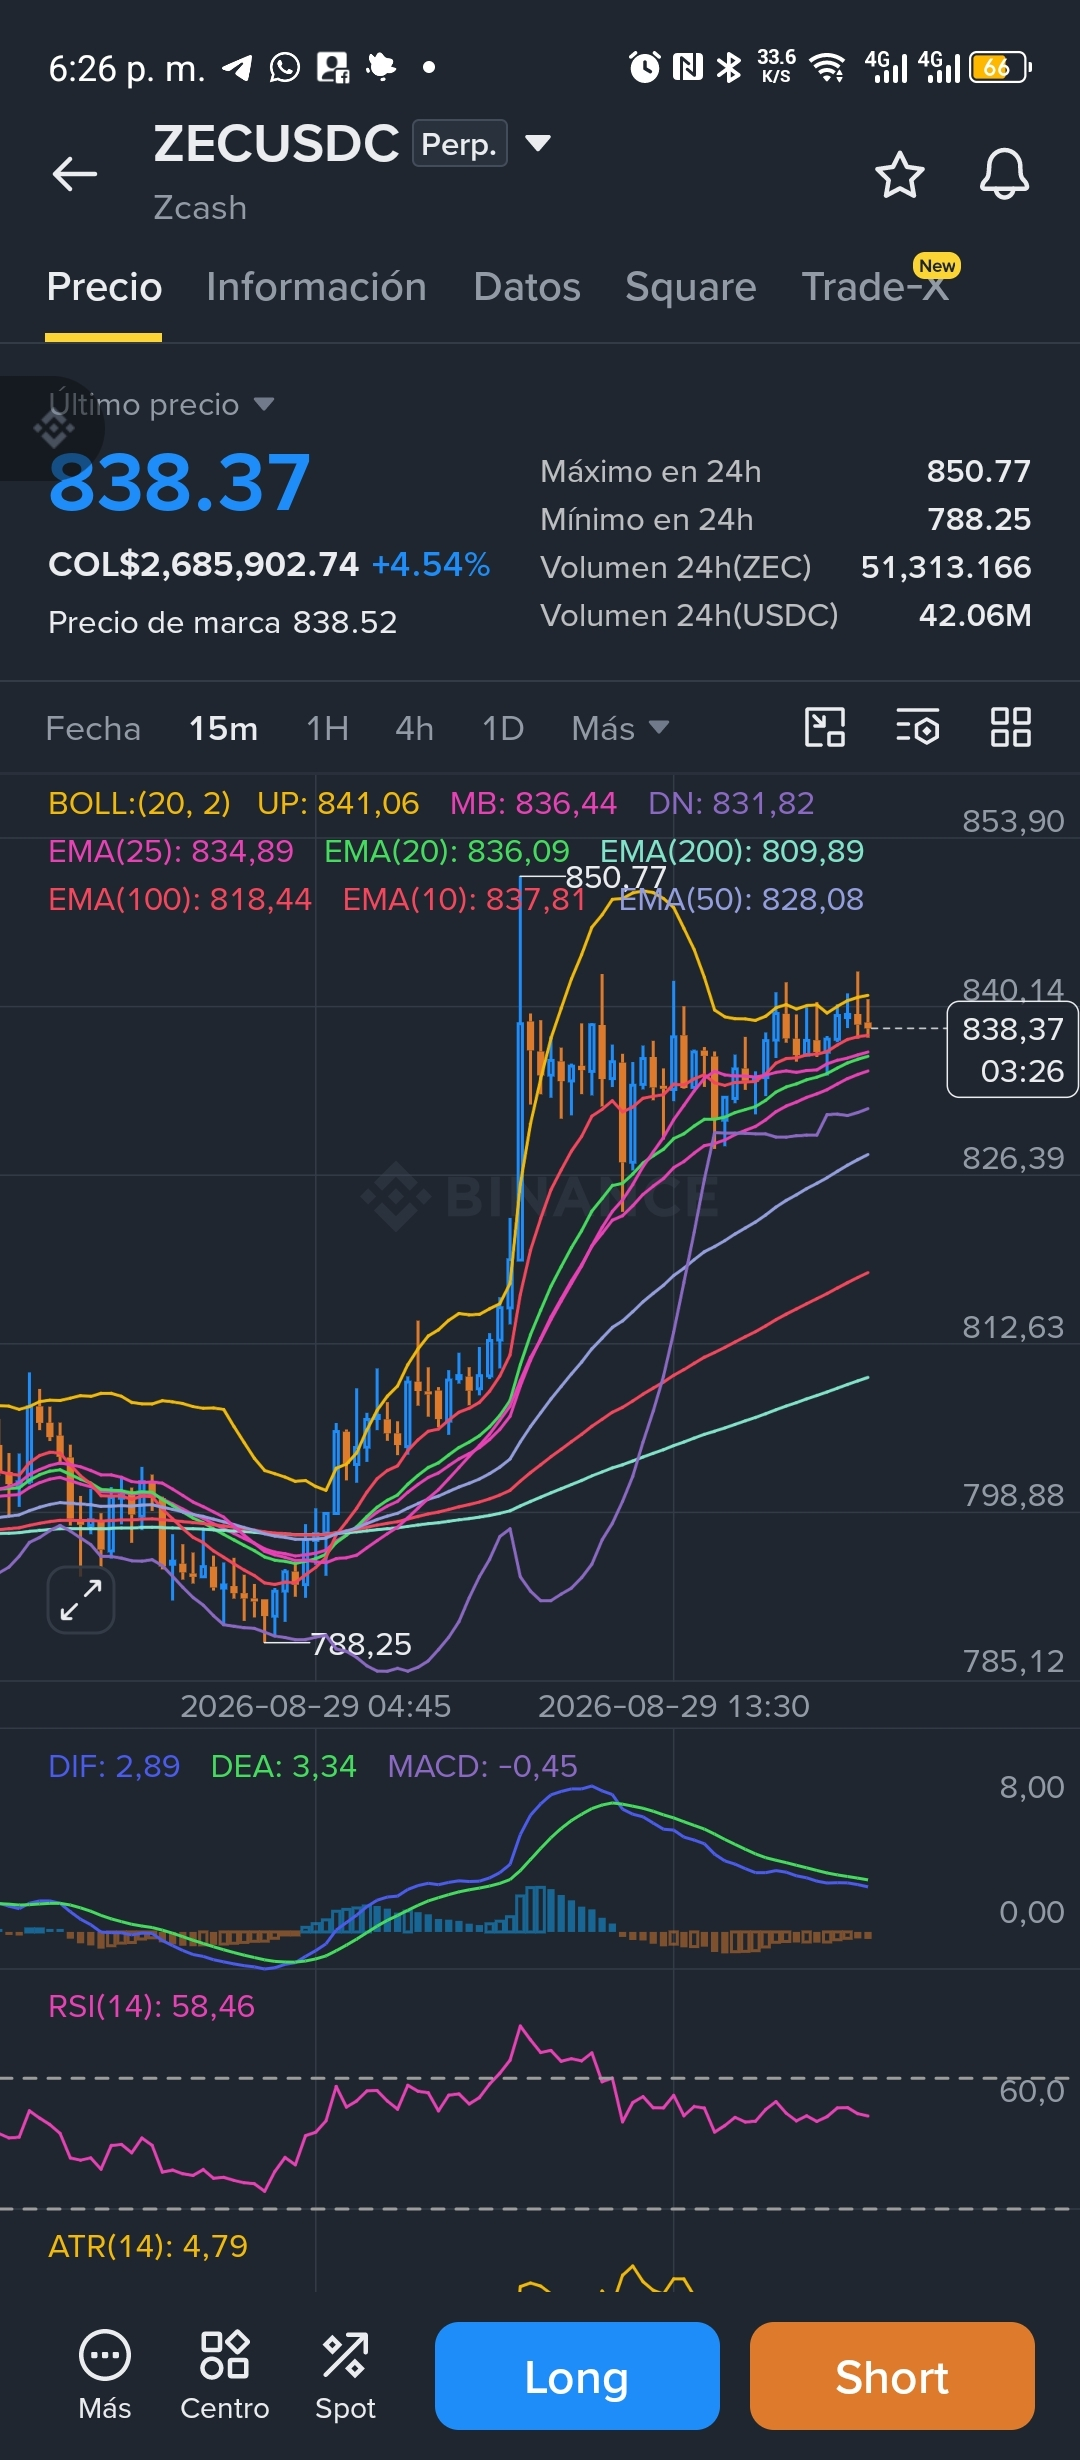Tap the EMA(200): 809,89 label

pyautogui.click(x=731, y=851)
